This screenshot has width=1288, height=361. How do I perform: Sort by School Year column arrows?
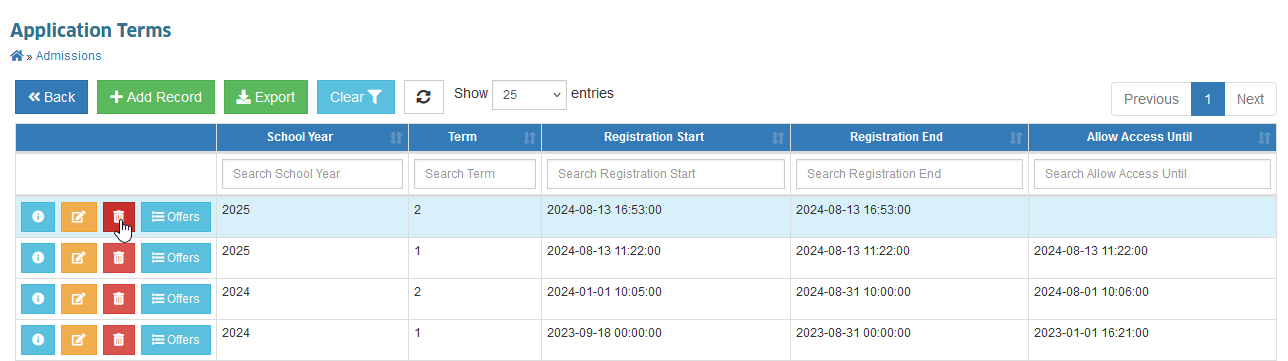pyautogui.click(x=395, y=138)
